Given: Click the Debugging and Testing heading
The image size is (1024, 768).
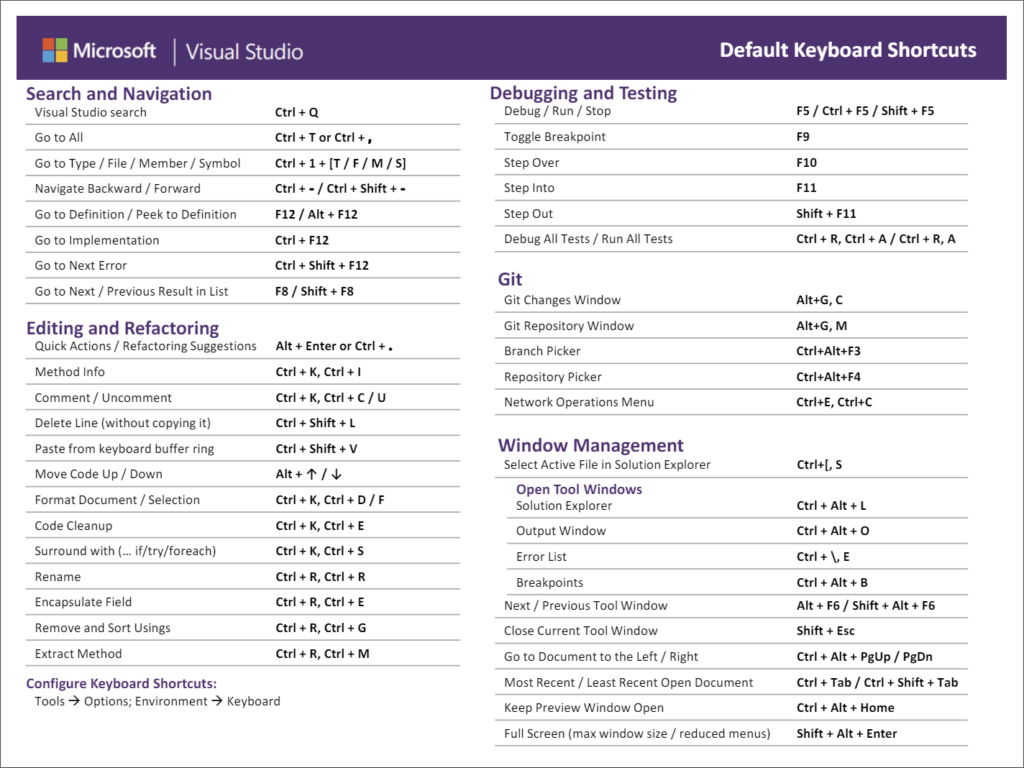Looking at the screenshot, I should click(583, 93).
